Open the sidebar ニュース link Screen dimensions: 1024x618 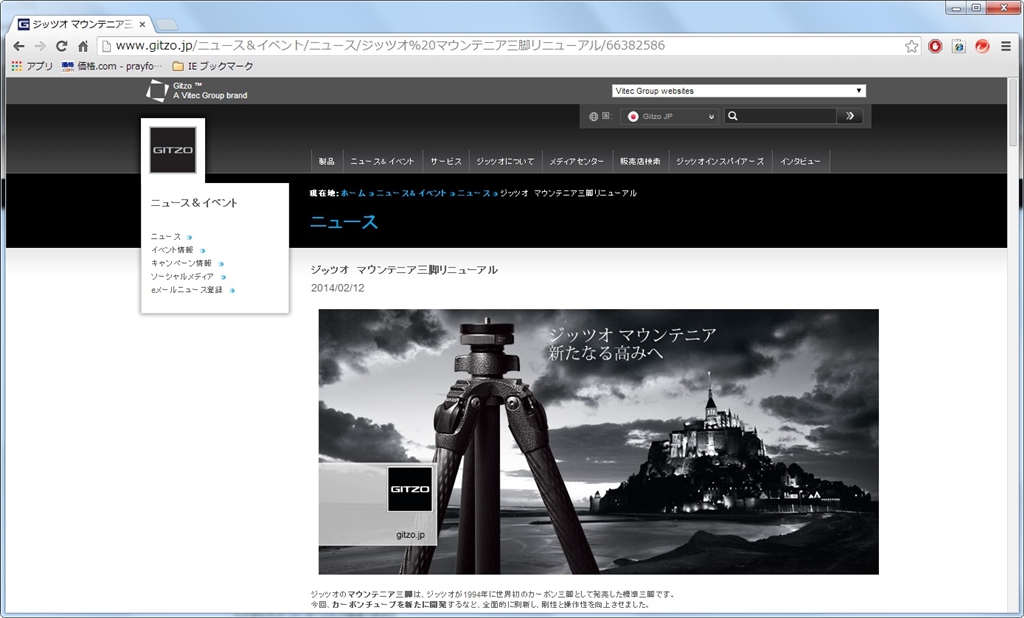click(x=166, y=236)
